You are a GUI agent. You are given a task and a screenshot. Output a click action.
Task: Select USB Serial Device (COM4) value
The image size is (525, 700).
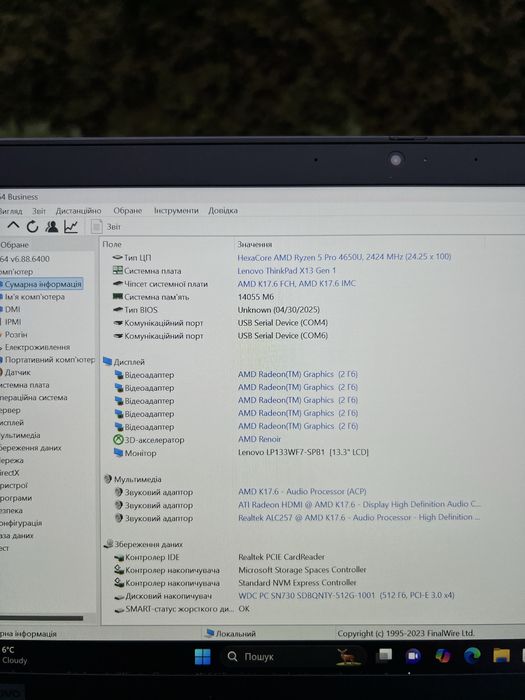pyautogui.click(x=283, y=322)
